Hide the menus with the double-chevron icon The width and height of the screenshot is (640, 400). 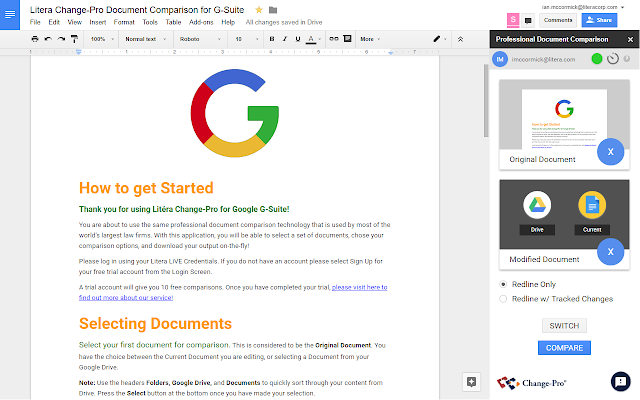[x=460, y=39]
